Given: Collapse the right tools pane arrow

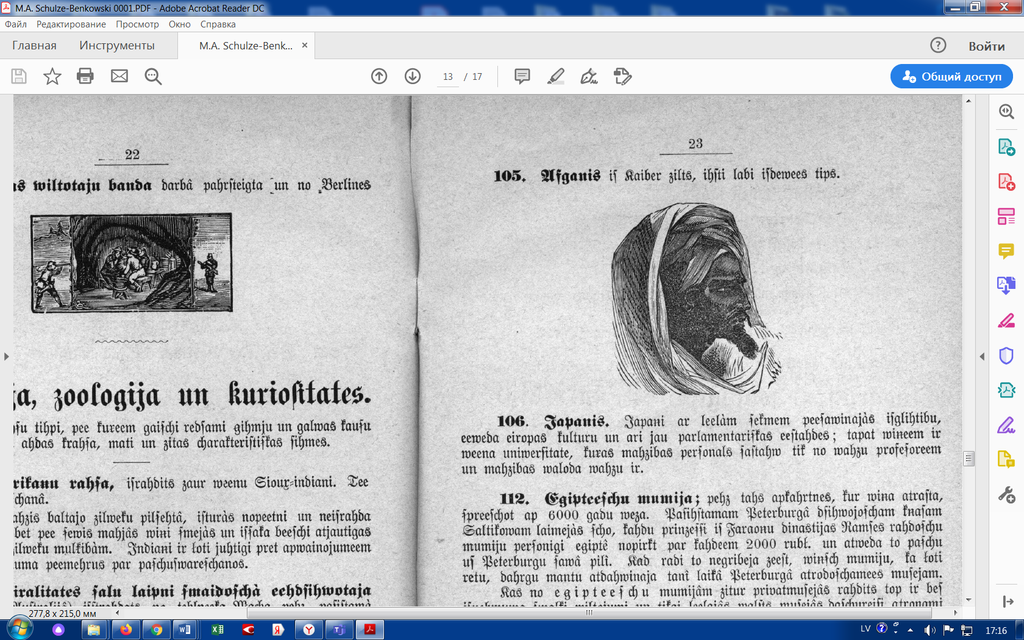Looking at the screenshot, I should click(x=980, y=354).
